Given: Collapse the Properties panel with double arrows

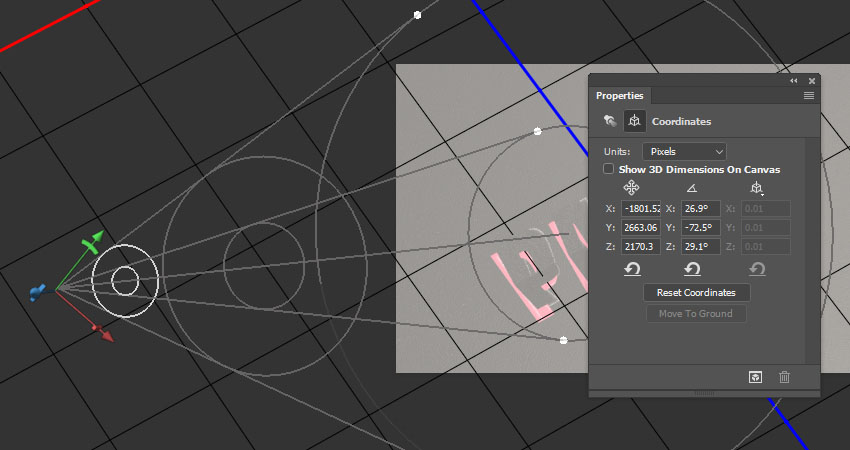Looking at the screenshot, I should 794,81.
